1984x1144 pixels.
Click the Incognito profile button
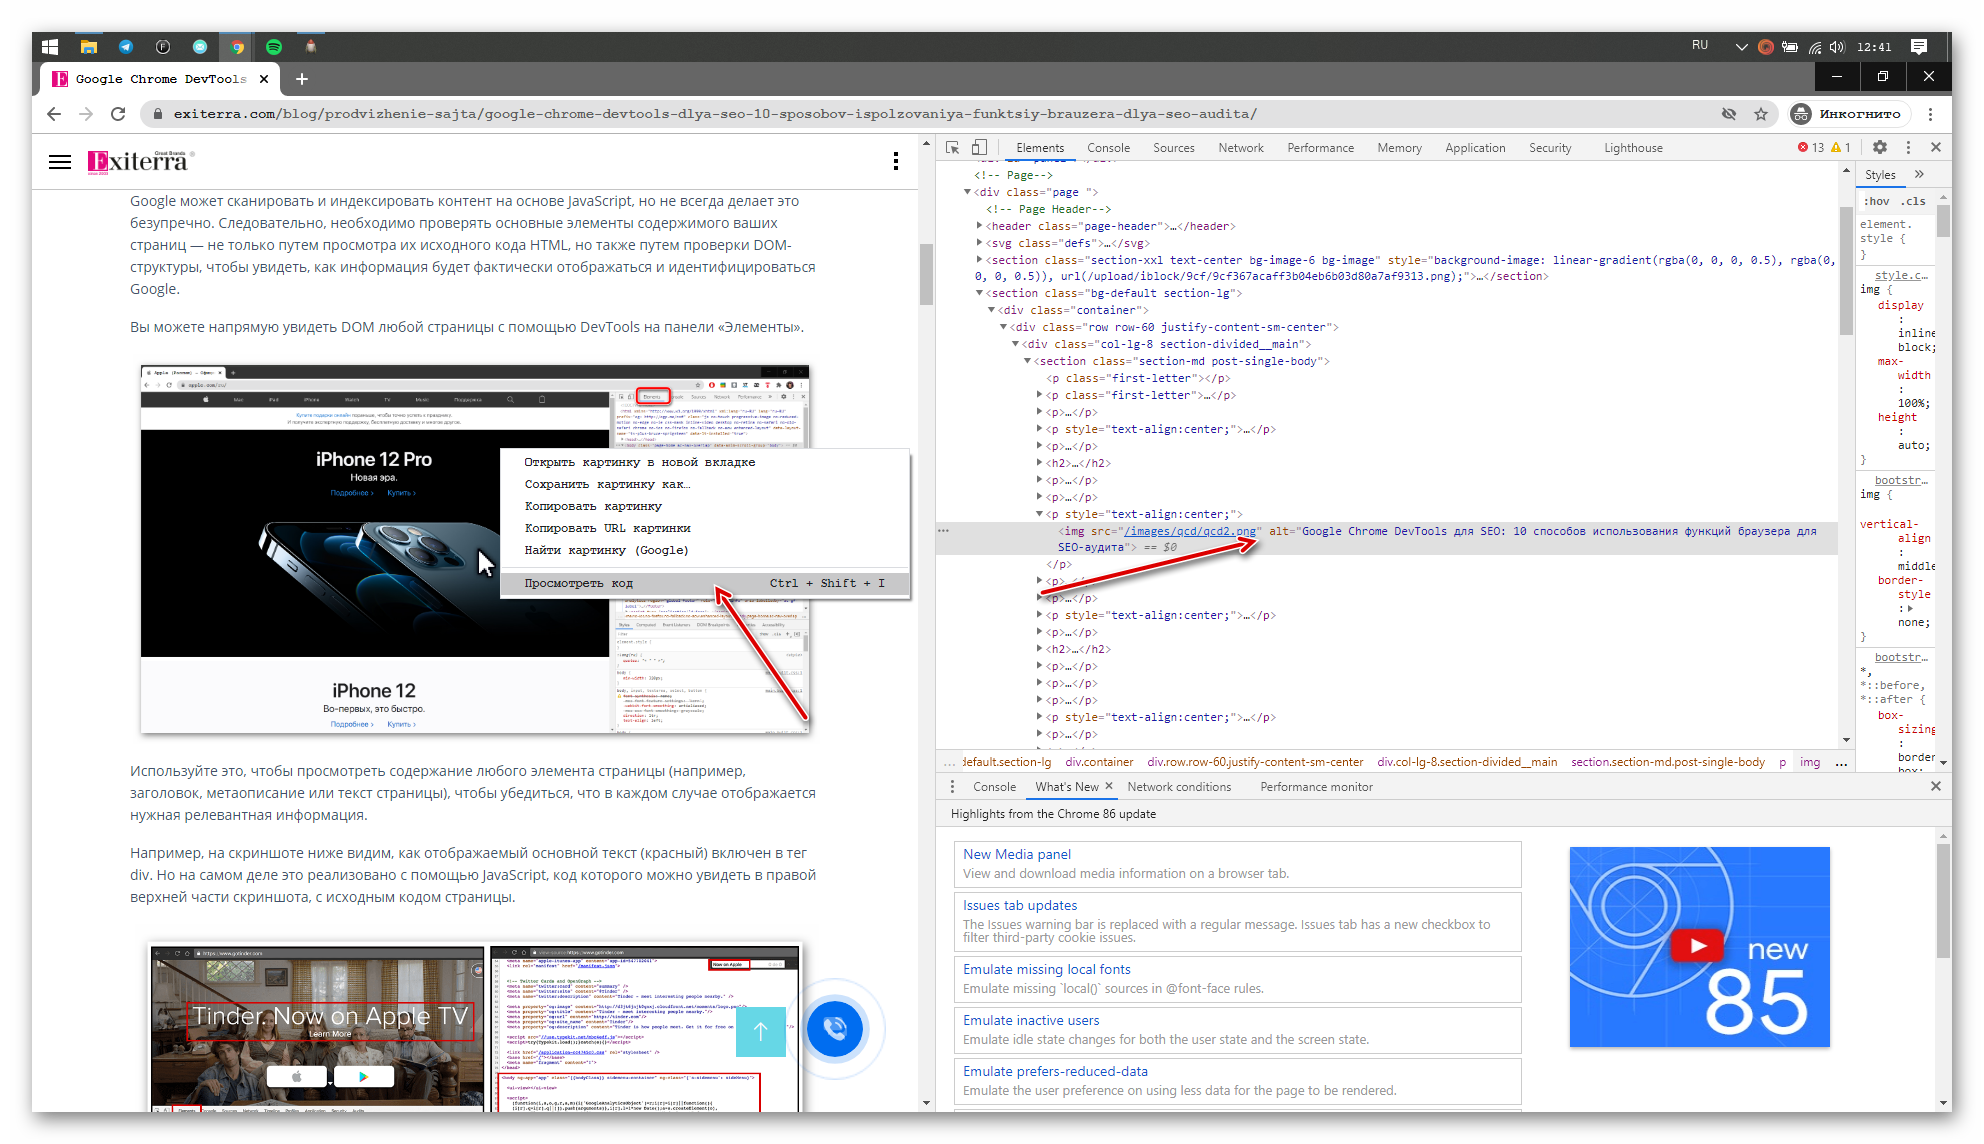(x=1850, y=114)
